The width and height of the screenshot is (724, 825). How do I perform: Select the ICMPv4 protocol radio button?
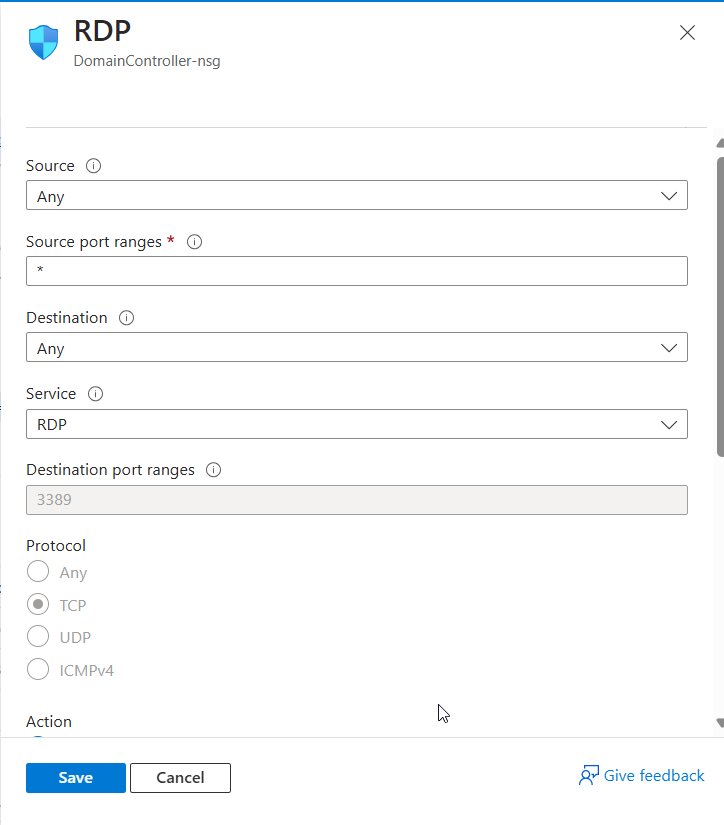[x=38, y=669]
